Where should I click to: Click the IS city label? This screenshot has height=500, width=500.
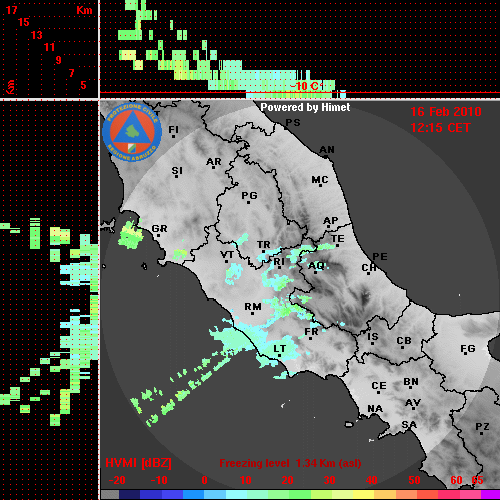coord(373,337)
